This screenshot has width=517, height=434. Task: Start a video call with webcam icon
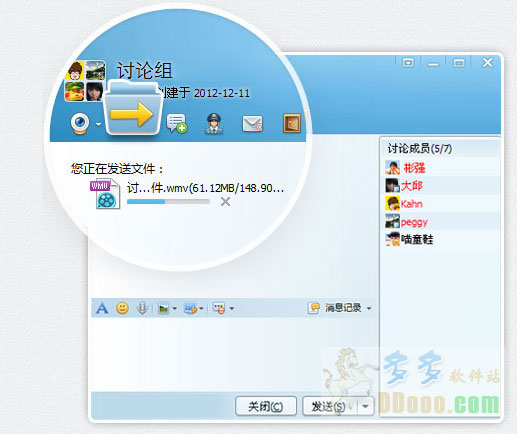pyautogui.click(x=80, y=123)
